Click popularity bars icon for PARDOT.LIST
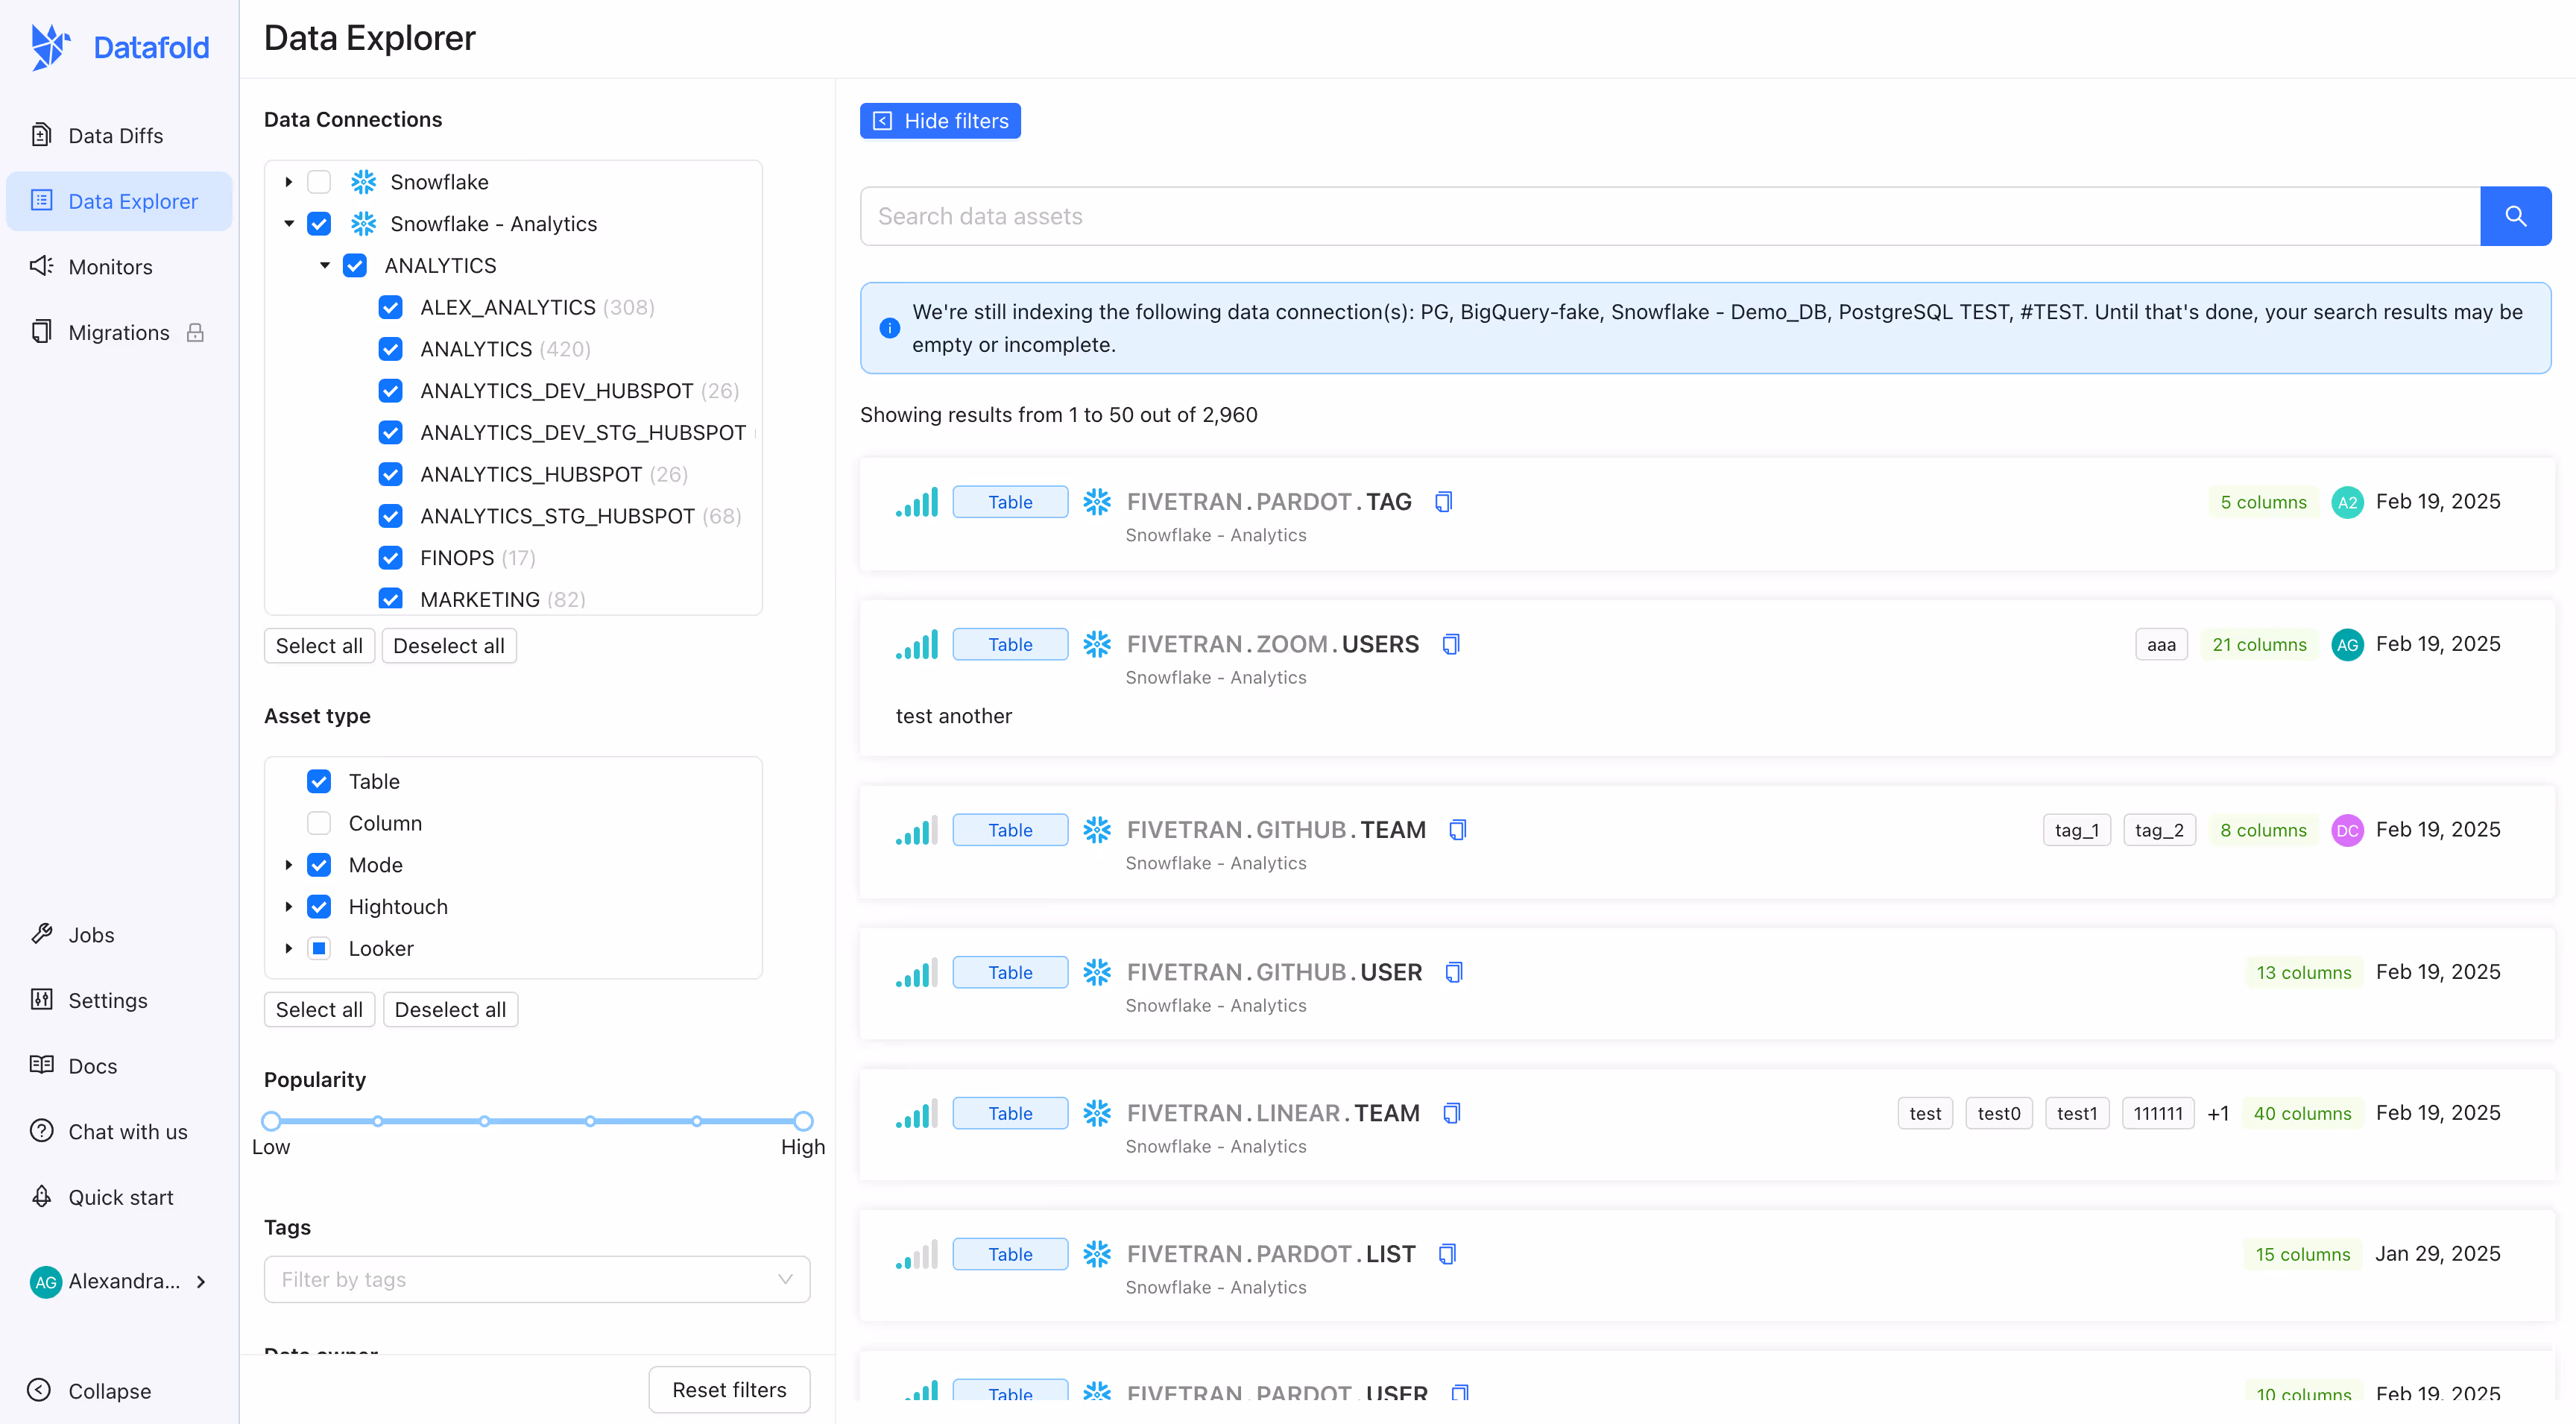Viewport: 2576px width, 1424px height. [x=917, y=1254]
